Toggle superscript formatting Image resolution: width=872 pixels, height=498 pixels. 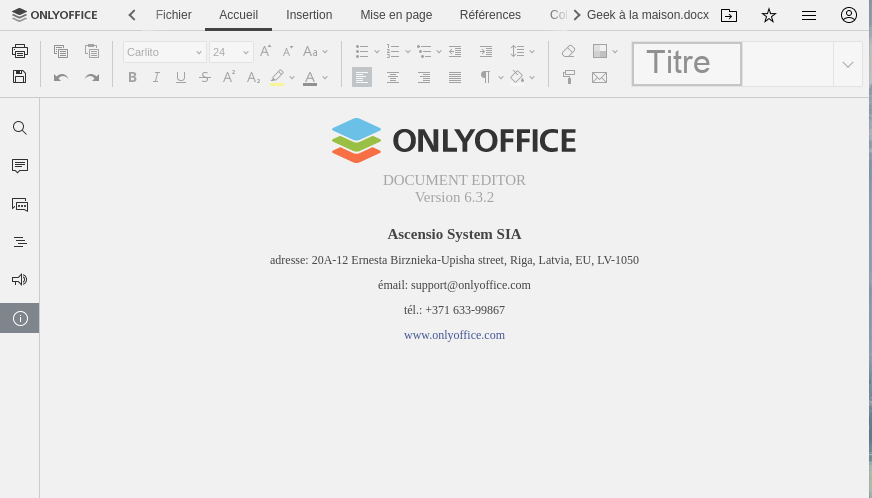click(x=229, y=77)
